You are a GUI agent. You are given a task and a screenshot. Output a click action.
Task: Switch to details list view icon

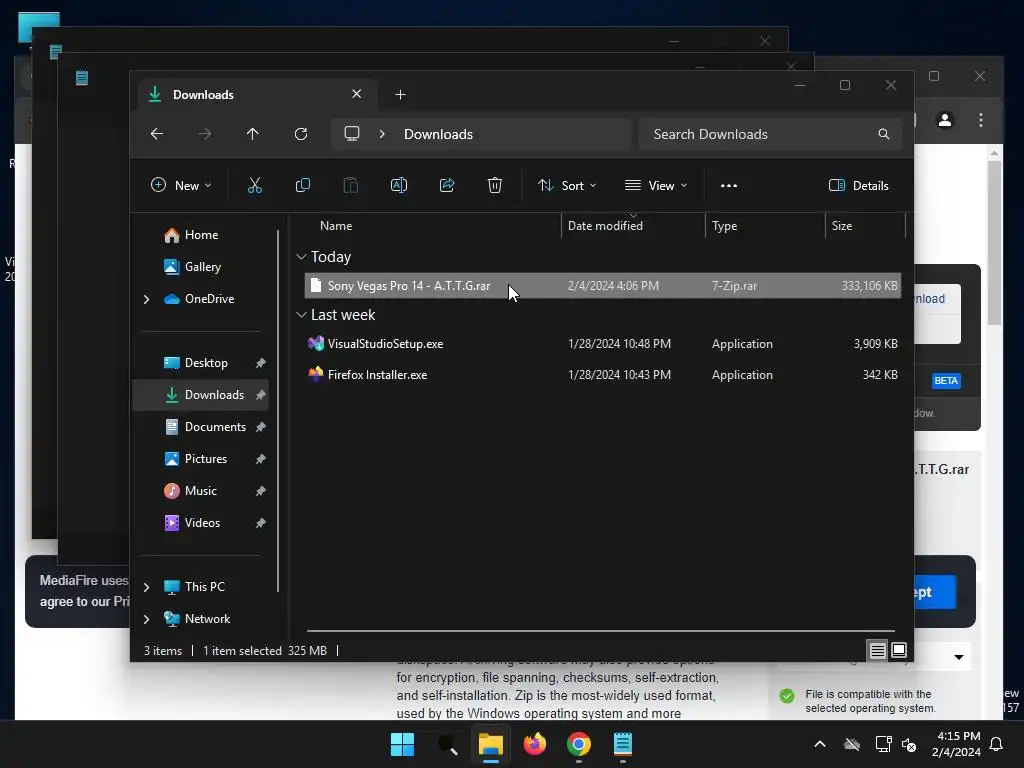pyautogui.click(x=878, y=650)
